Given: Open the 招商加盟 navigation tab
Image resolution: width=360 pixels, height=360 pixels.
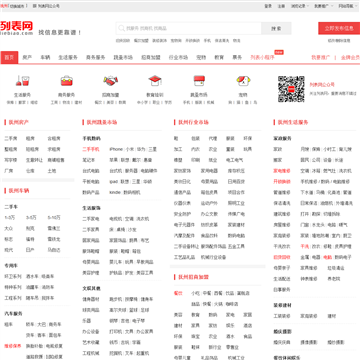Looking at the screenshot, I should tap(151, 57).
